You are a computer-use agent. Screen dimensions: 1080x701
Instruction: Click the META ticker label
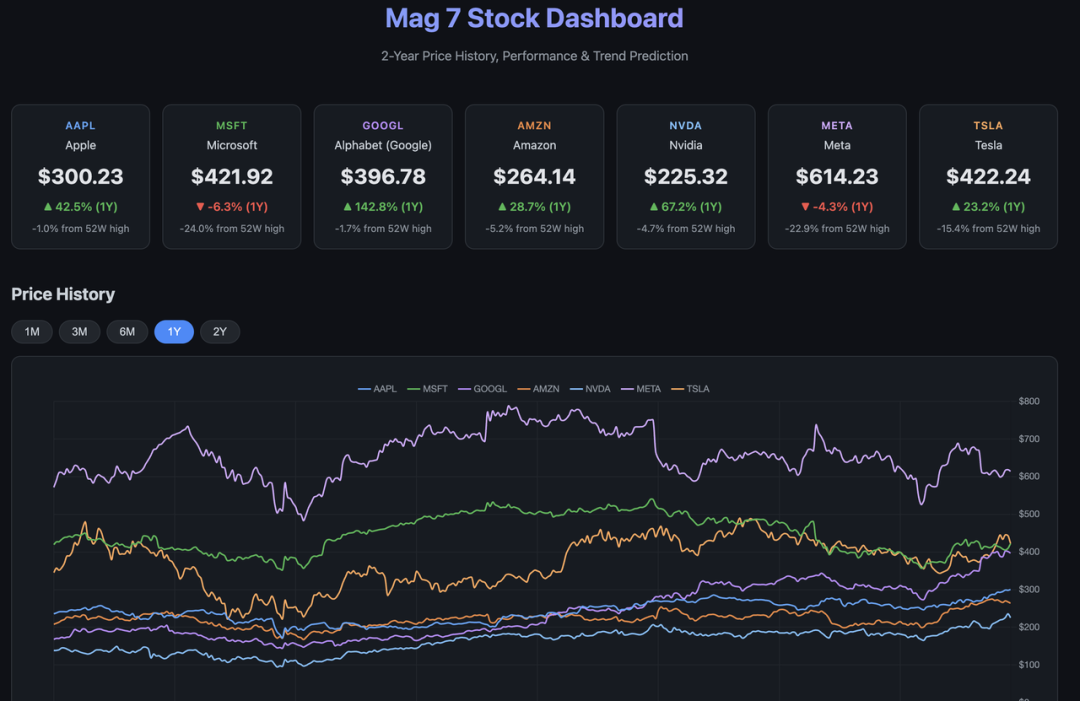click(x=837, y=126)
